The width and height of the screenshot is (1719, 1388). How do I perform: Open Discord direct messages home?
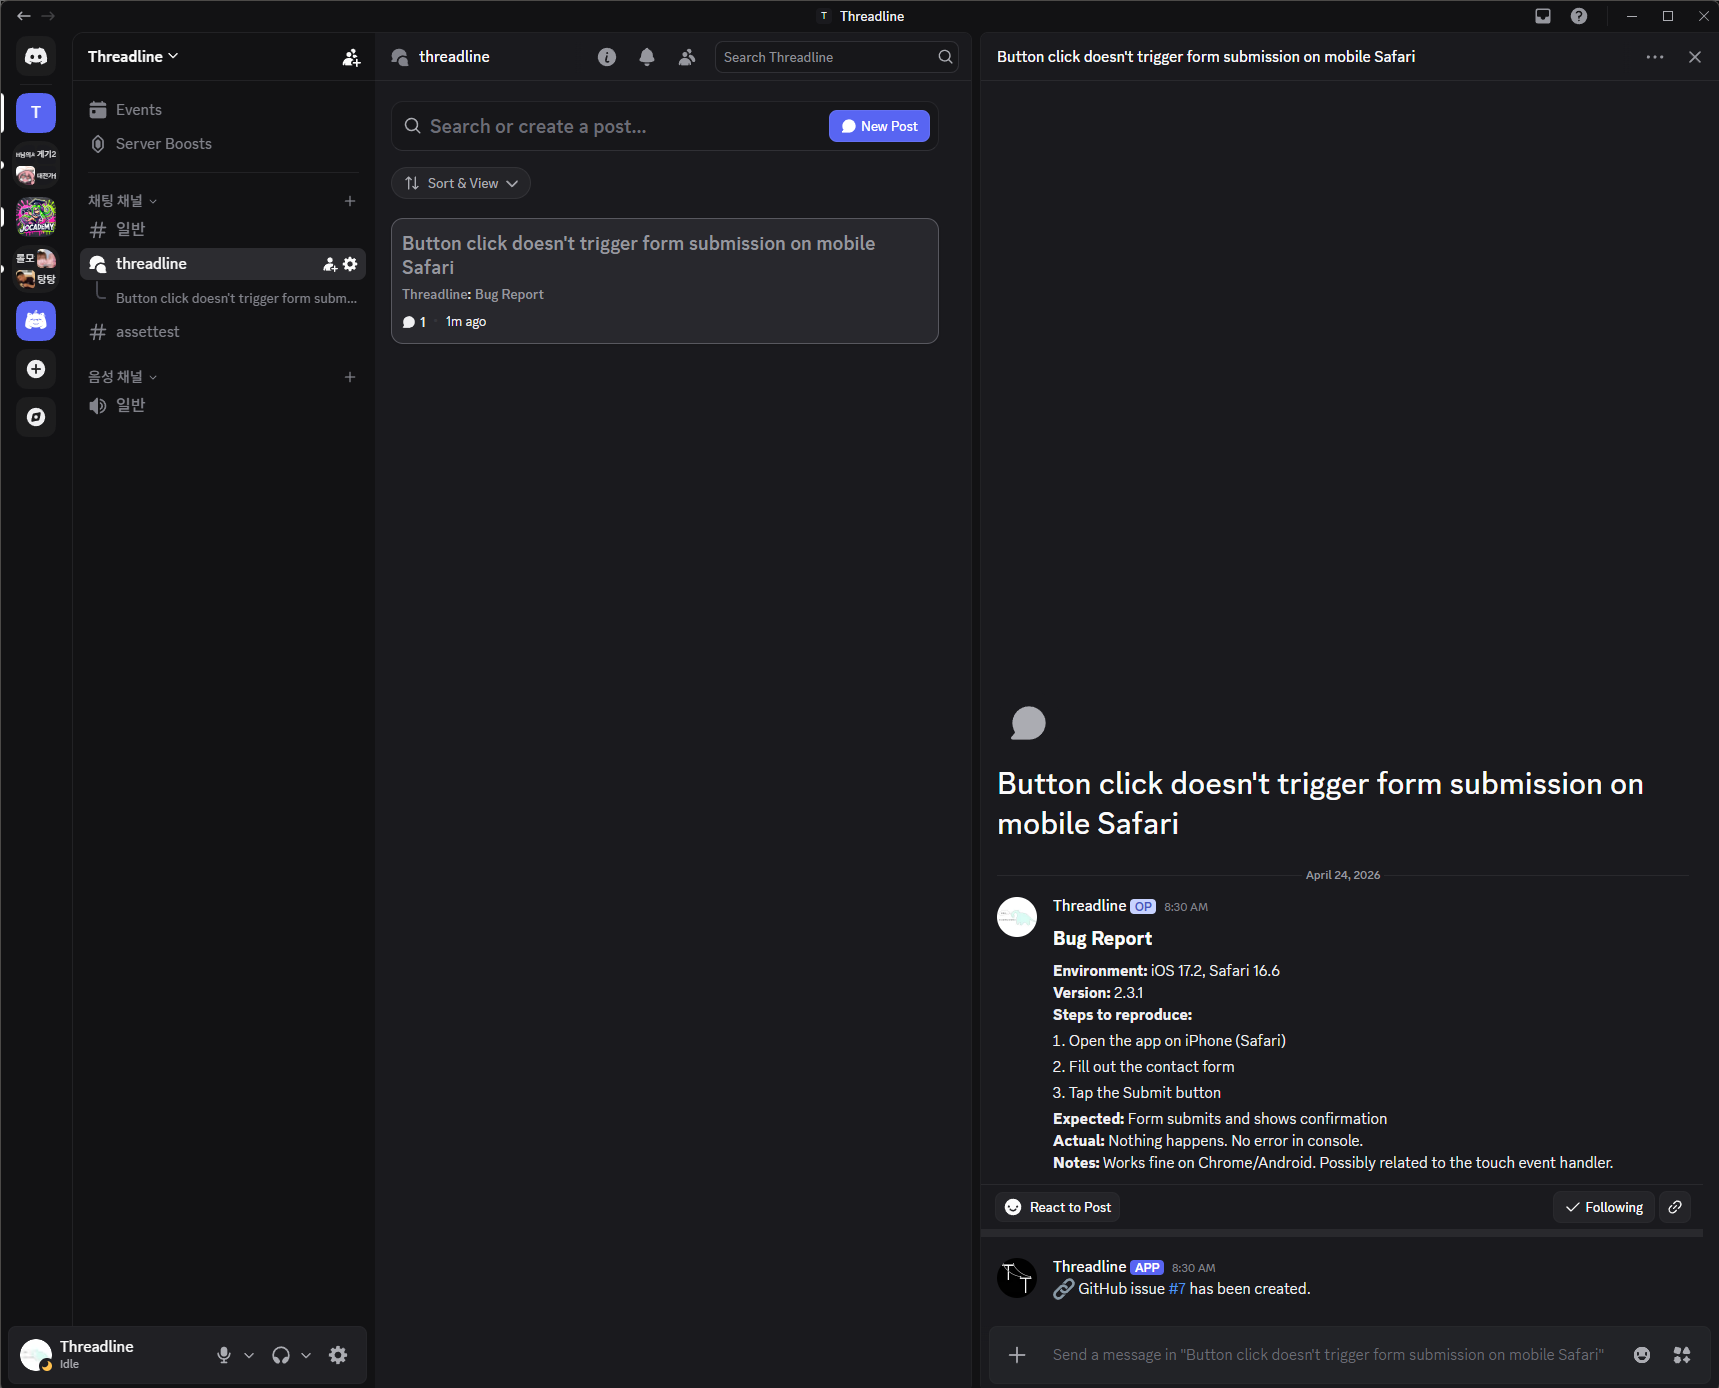36,57
